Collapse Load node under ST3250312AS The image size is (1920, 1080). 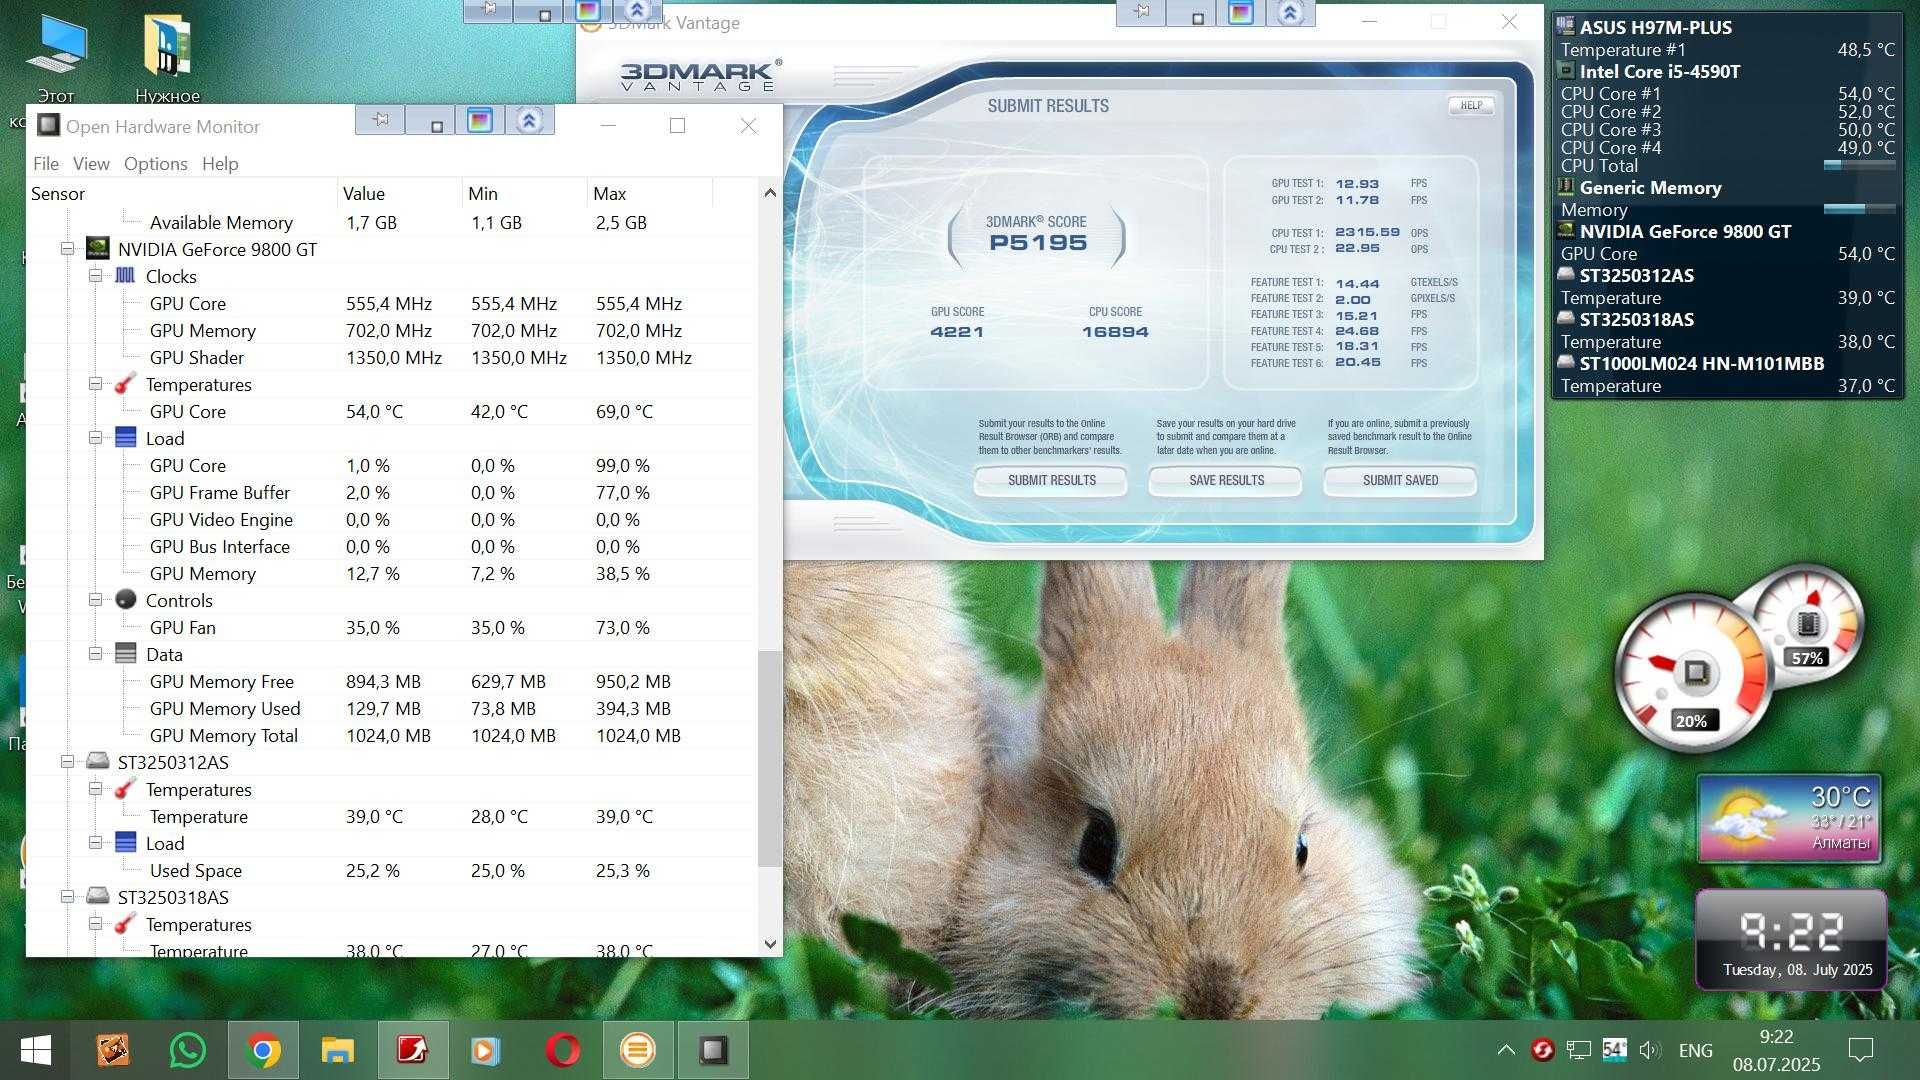(95, 843)
